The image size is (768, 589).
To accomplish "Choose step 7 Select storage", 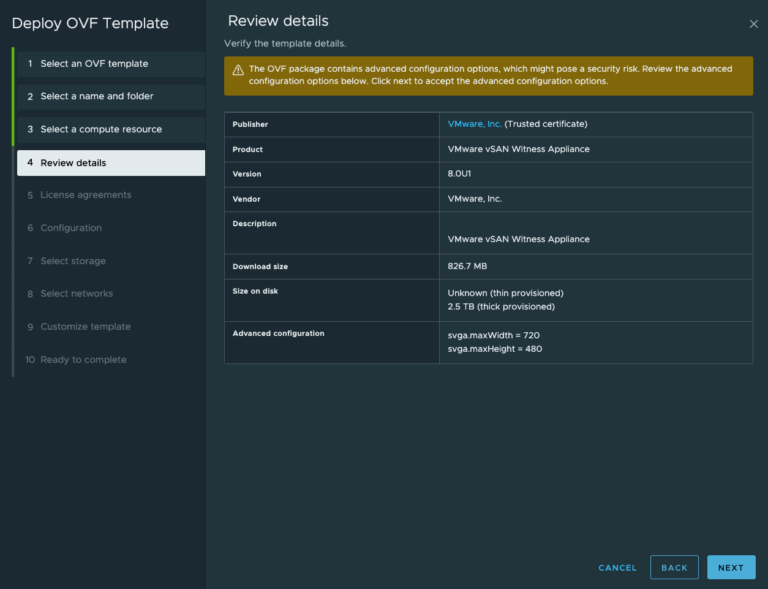I will pos(73,261).
